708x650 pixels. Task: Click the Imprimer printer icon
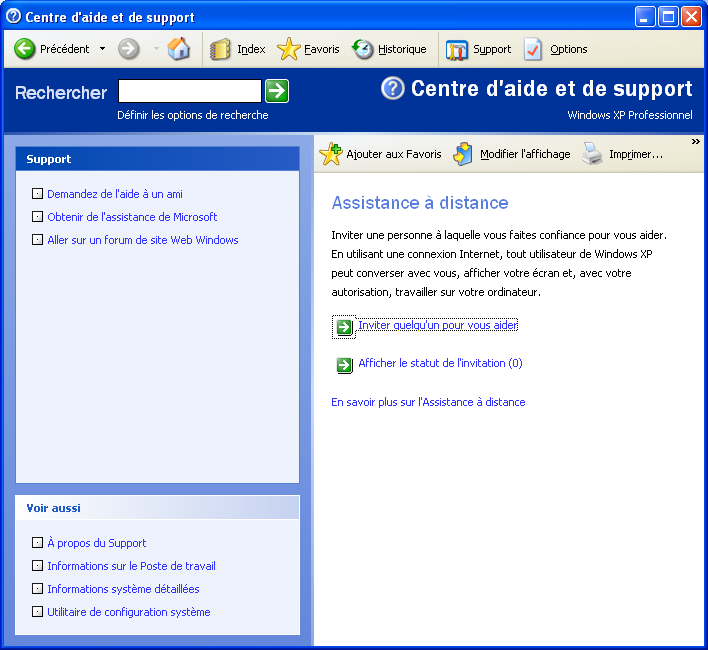click(x=592, y=153)
